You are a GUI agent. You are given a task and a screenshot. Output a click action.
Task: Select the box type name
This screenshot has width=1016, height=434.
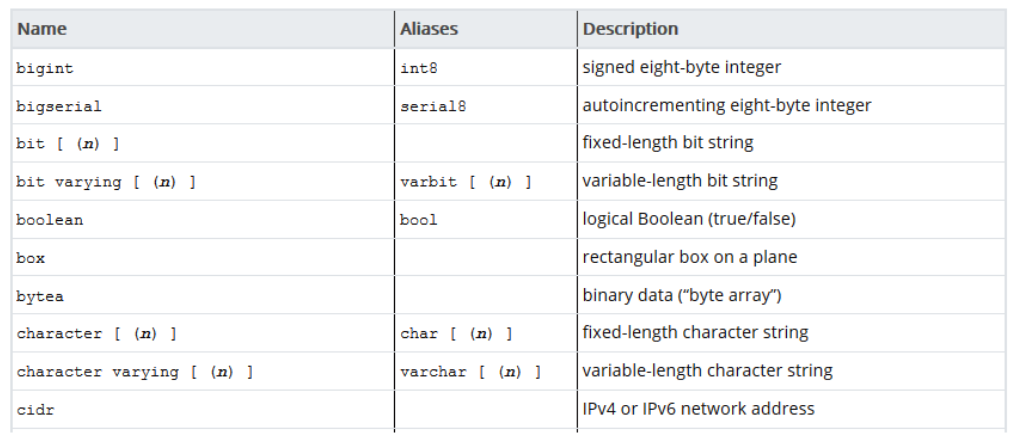(x=31, y=258)
